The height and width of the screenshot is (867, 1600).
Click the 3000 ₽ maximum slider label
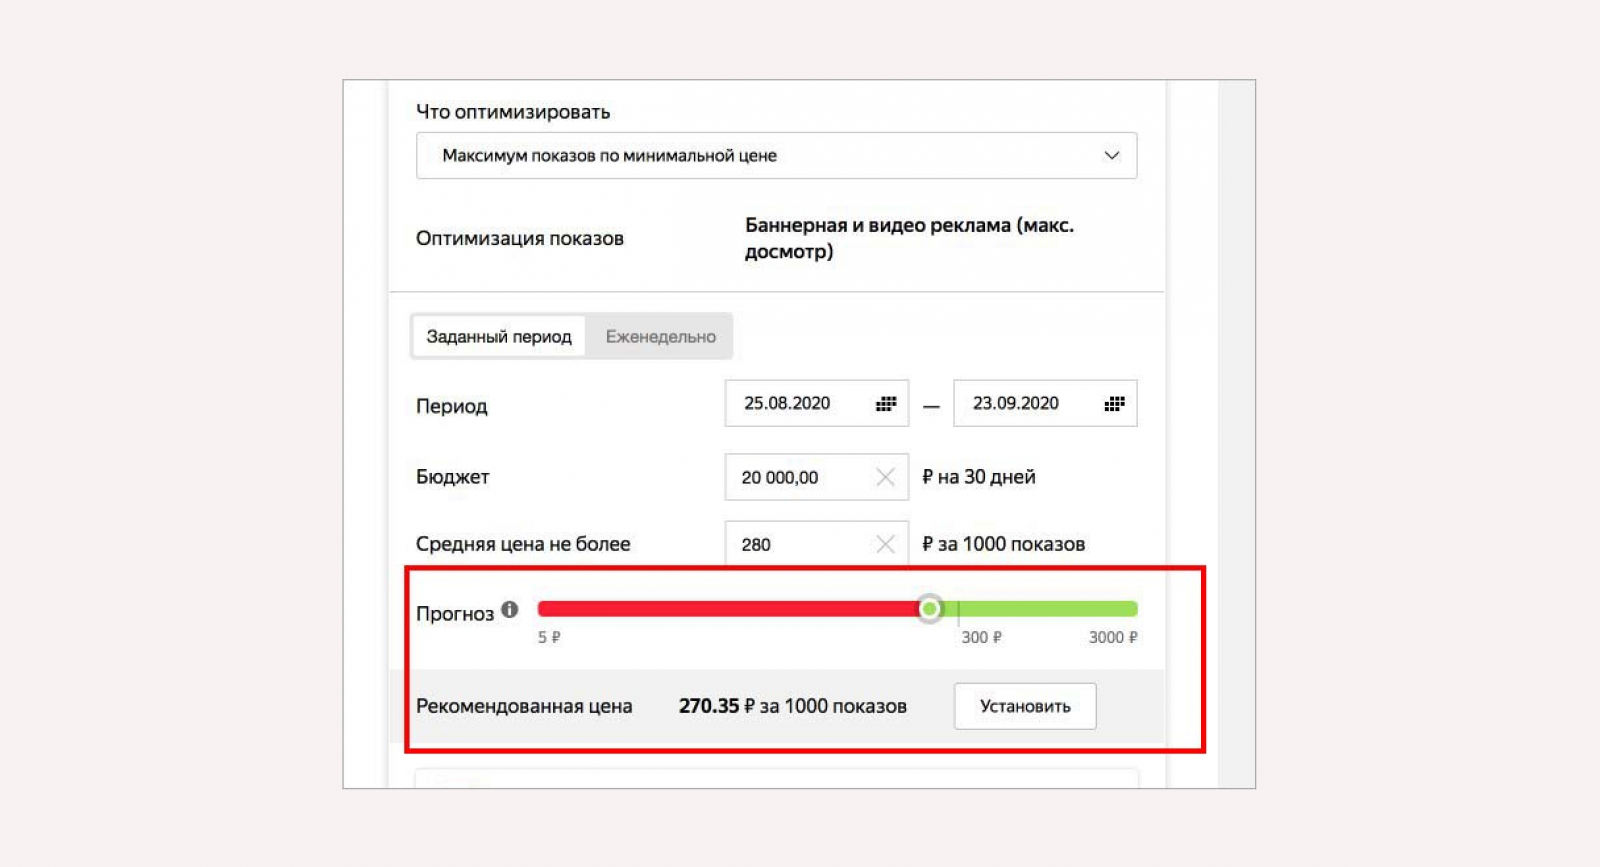click(x=1112, y=637)
